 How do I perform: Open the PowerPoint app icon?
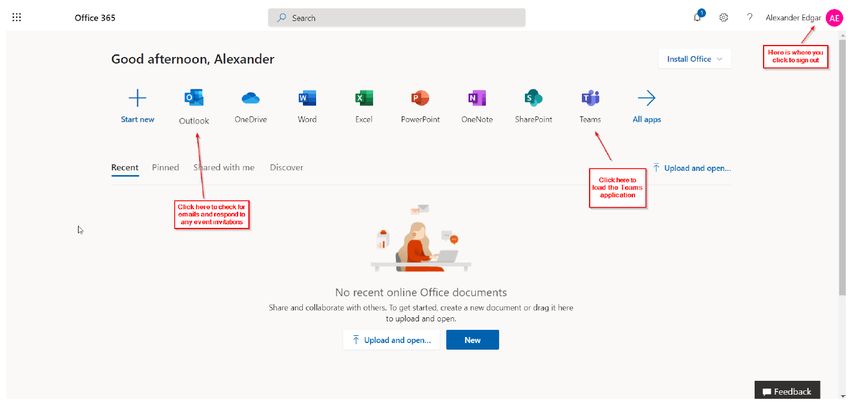pos(420,98)
